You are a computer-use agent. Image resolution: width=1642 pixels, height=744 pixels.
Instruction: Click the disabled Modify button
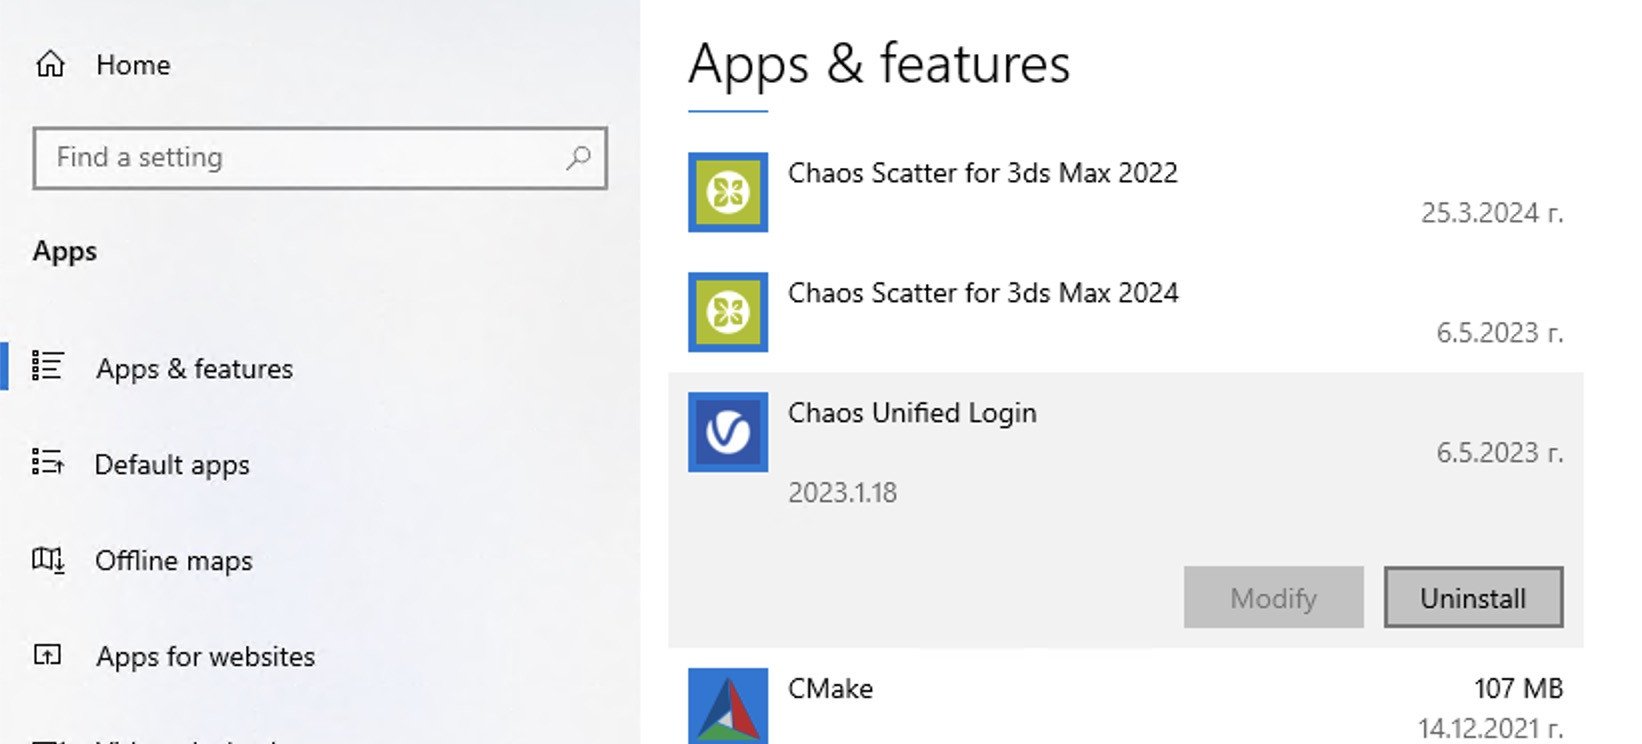(1273, 598)
